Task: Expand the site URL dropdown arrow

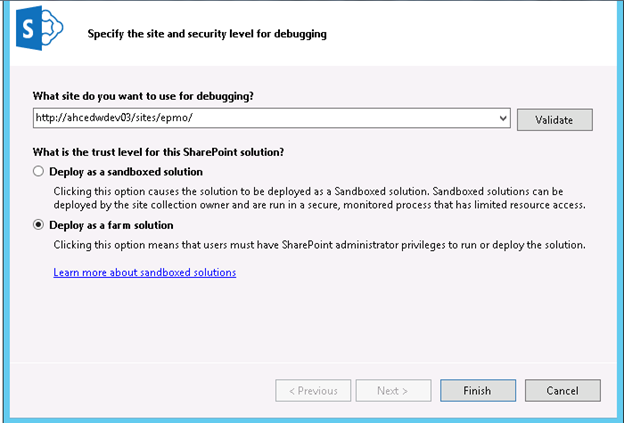Action: pyautogui.click(x=503, y=118)
